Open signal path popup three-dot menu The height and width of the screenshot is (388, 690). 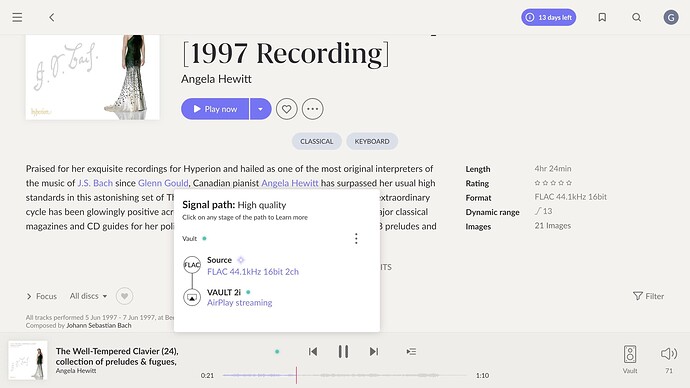pyautogui.click(x=356, y=238)
